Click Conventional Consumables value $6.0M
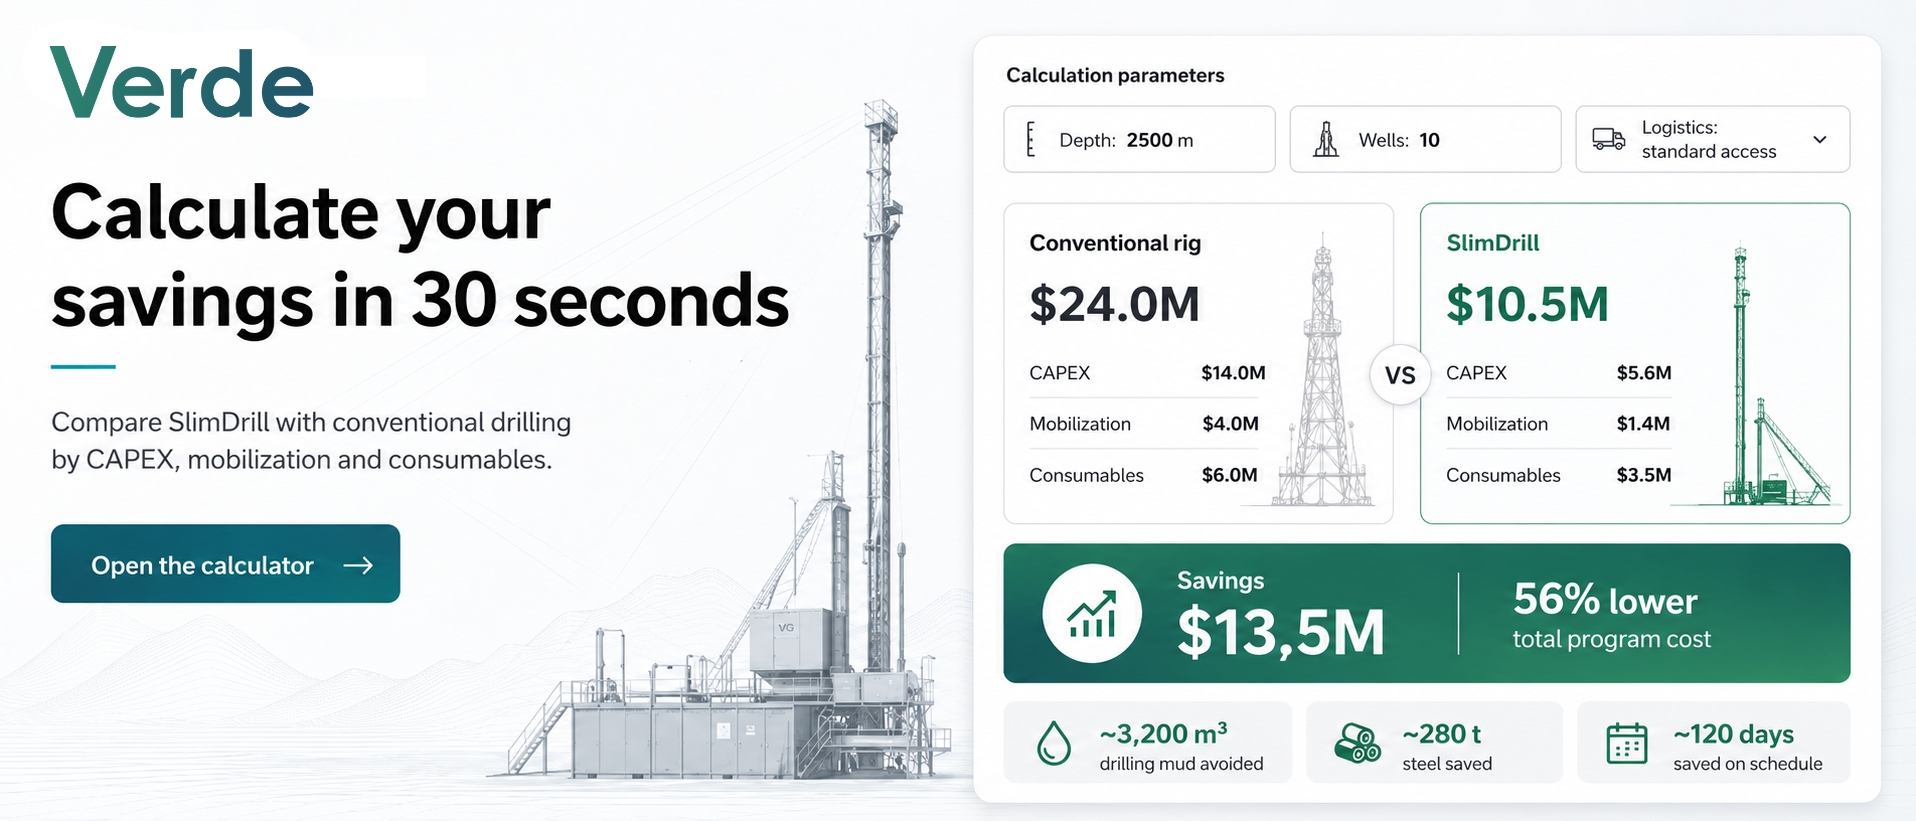The width and height of the screenshot is (1916, 821). point(1229,475)
